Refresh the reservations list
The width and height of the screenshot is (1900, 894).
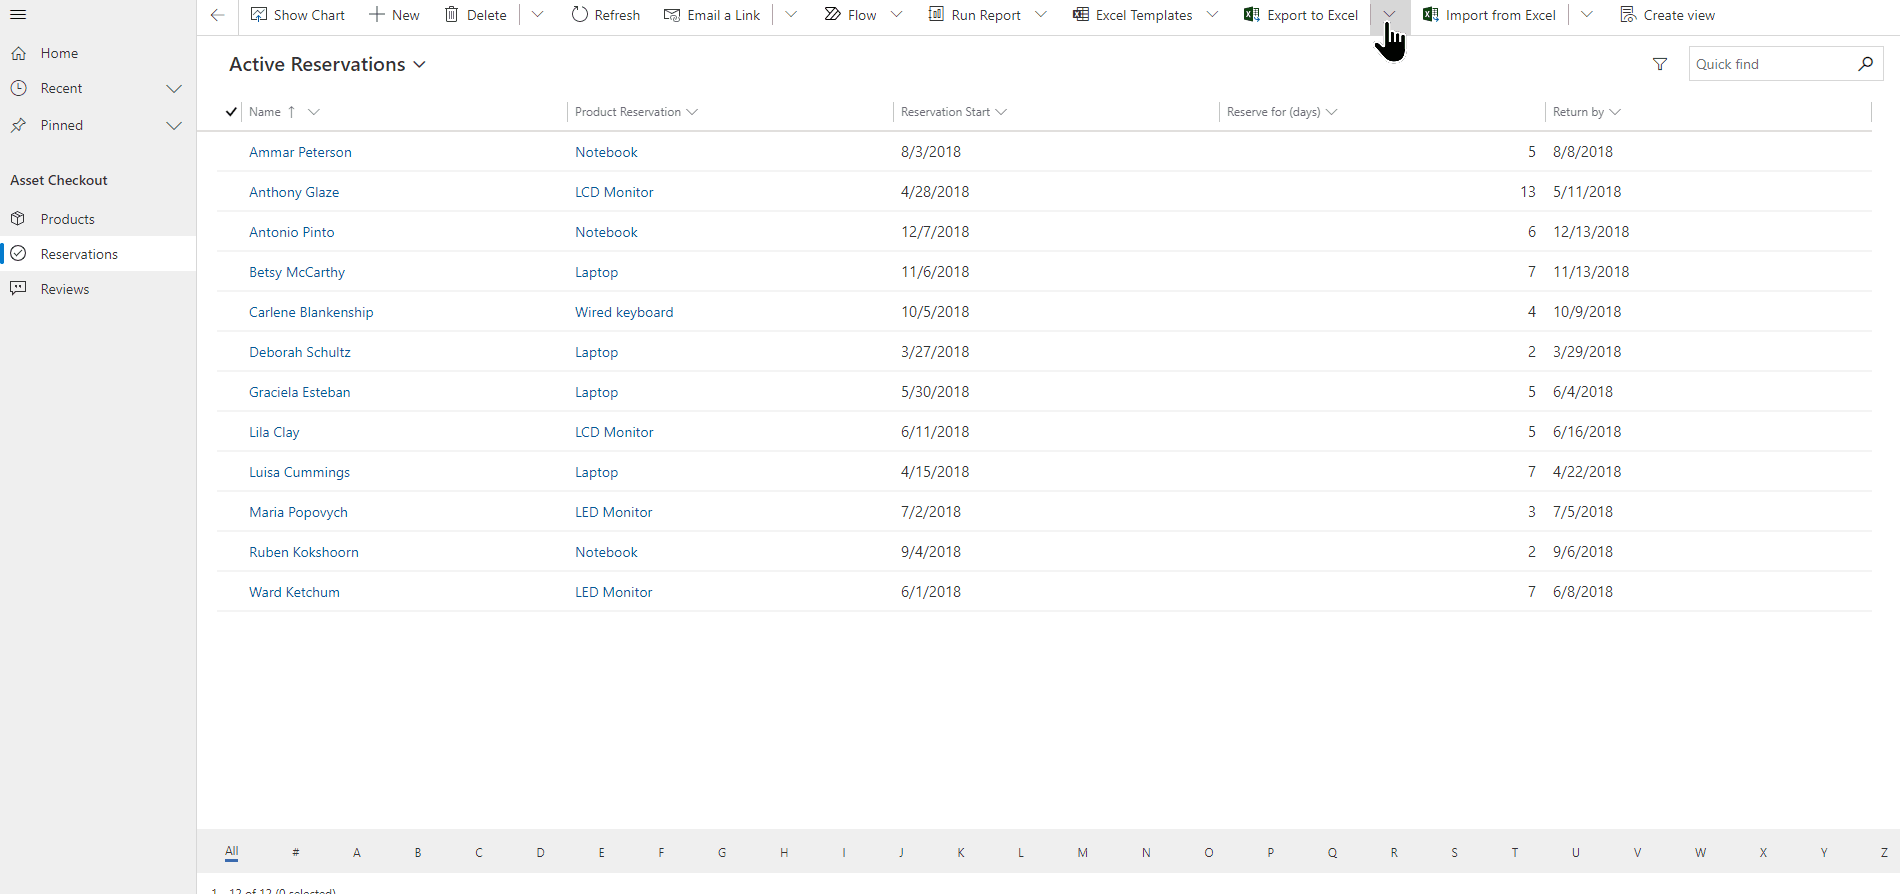(x=606, y=15)
